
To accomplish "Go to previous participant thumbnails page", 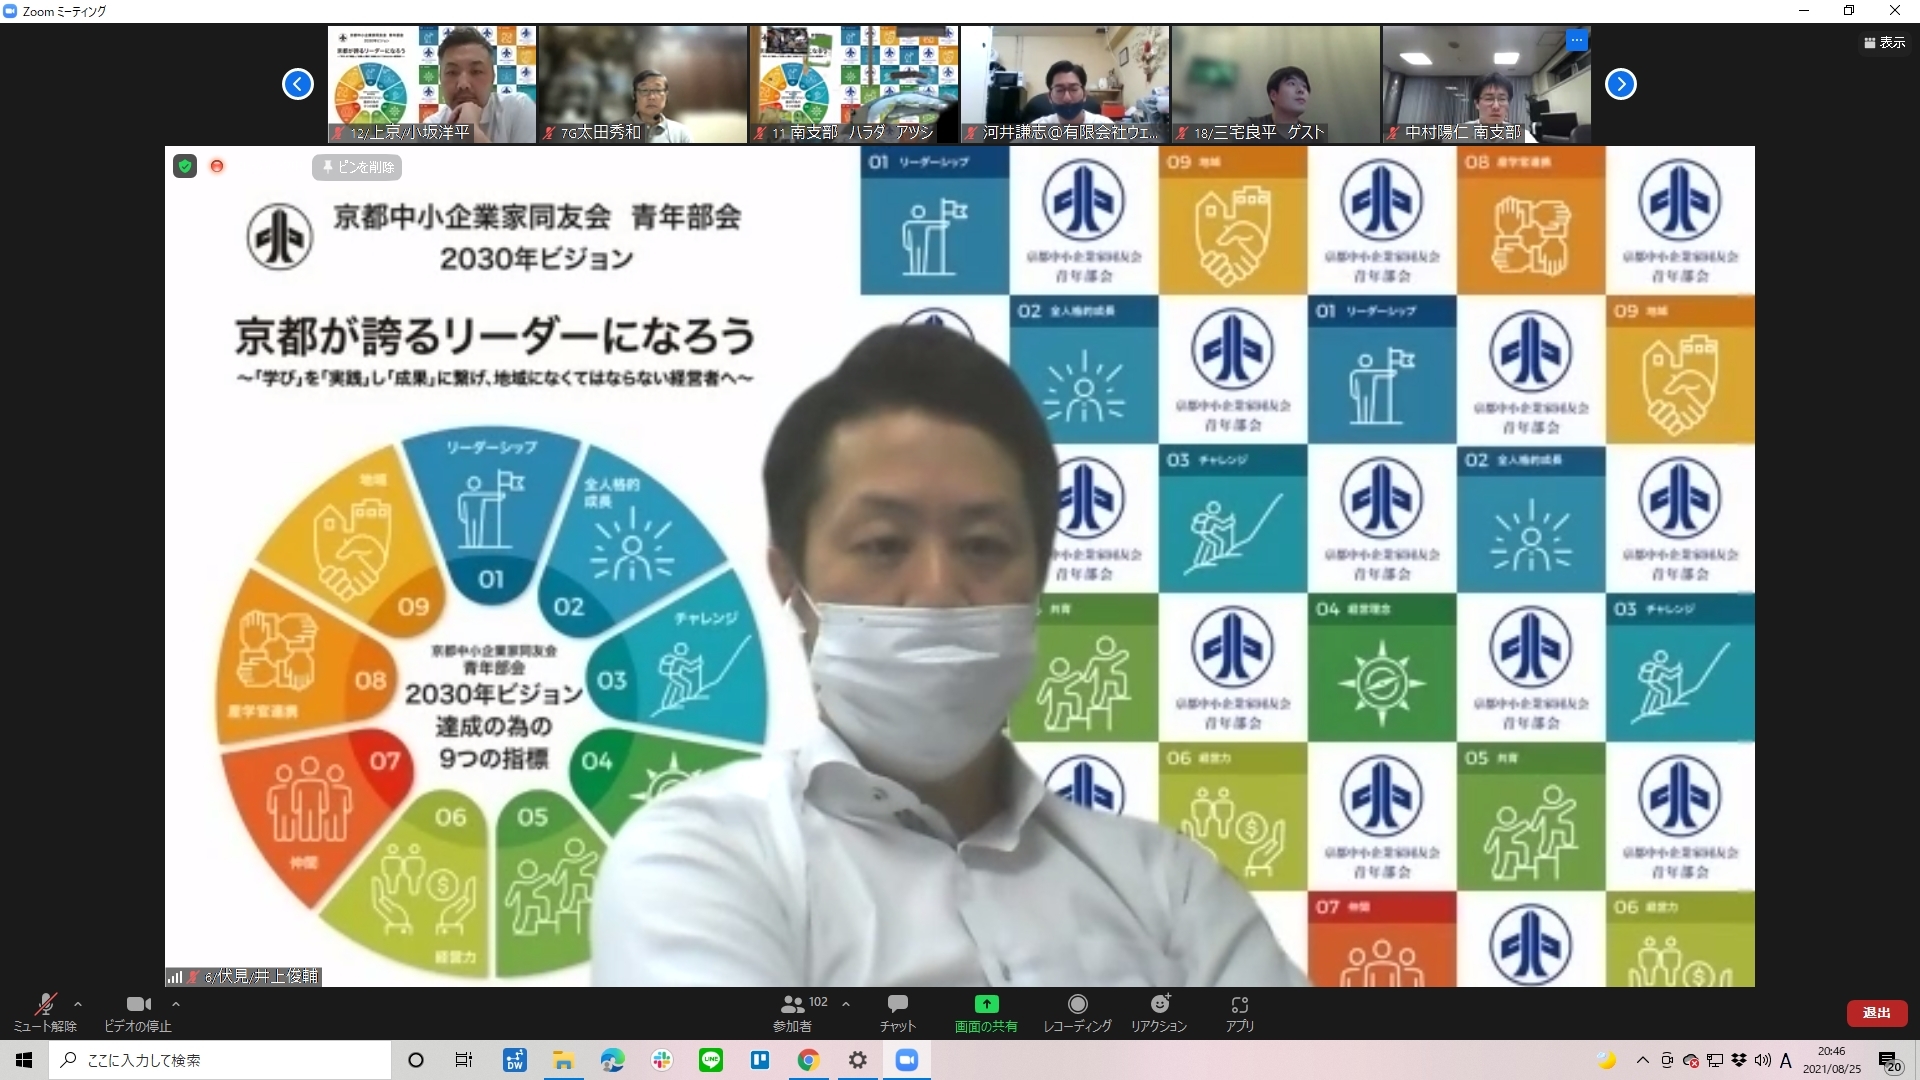I will click(298, 84).
